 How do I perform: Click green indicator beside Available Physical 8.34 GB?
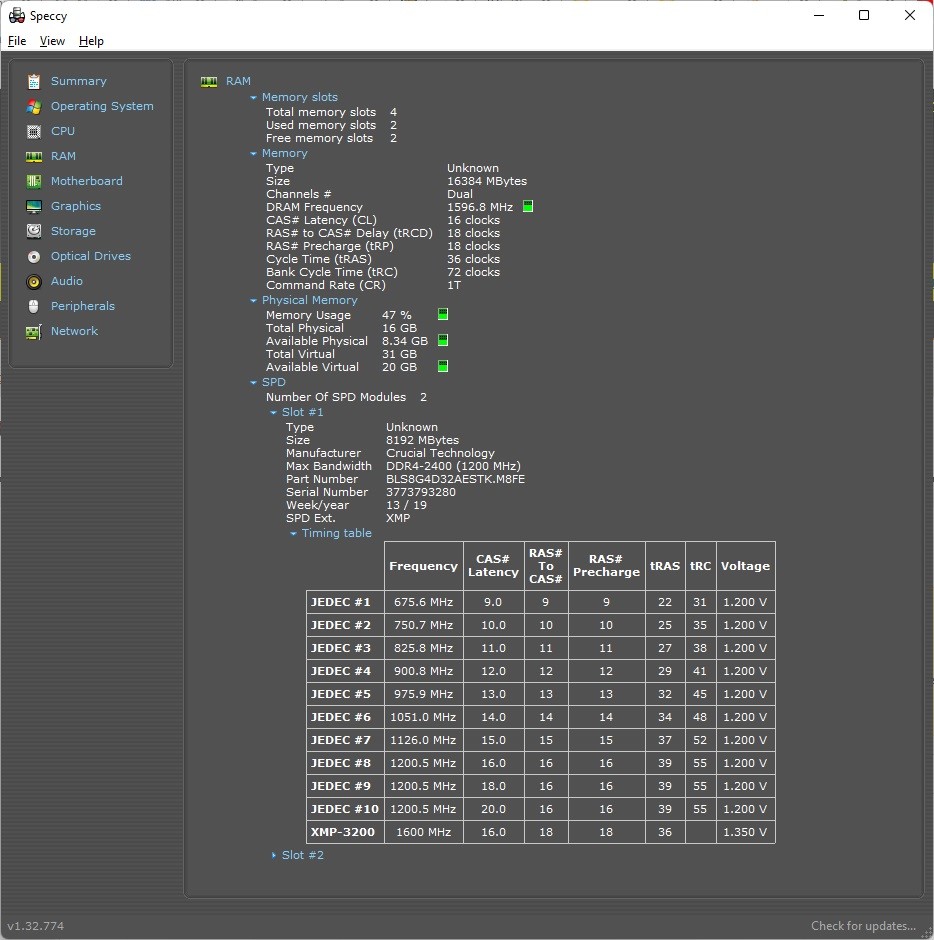442,341
